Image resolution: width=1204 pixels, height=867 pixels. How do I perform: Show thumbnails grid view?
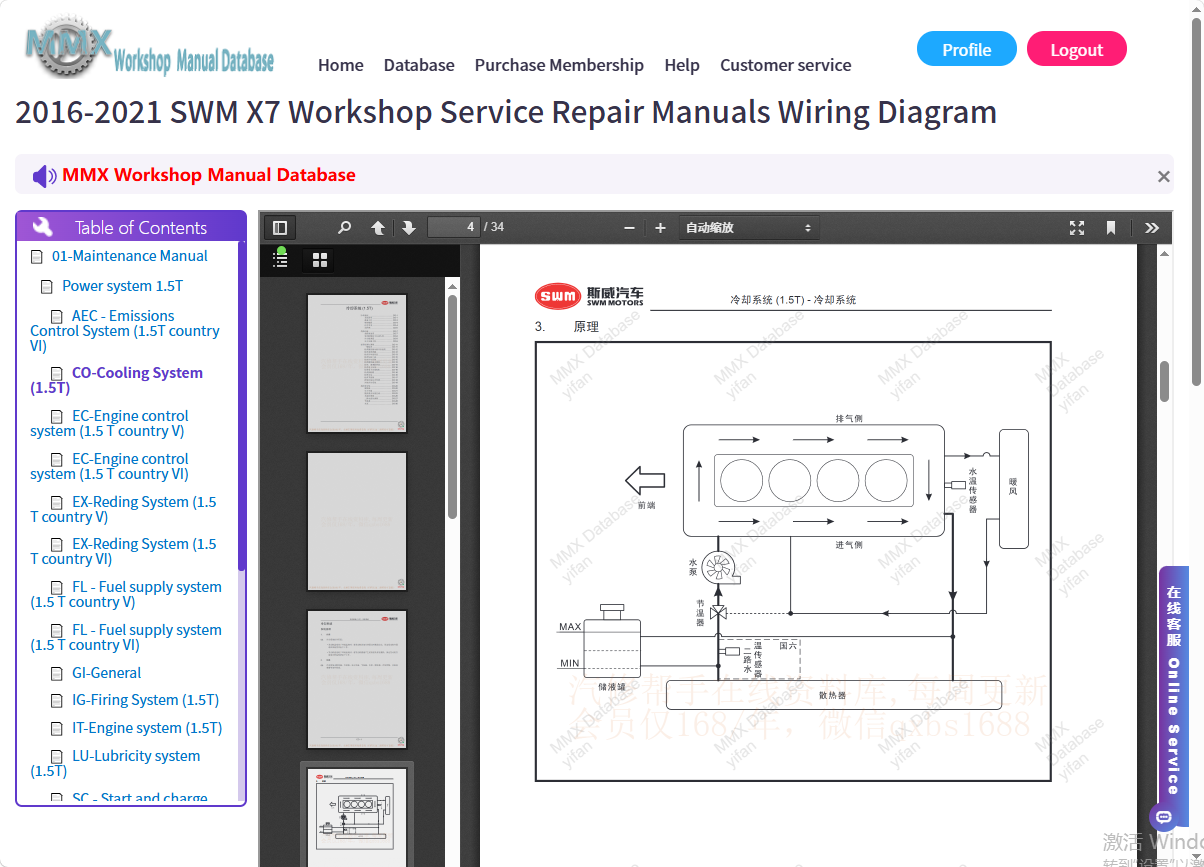[x=320, y=260]
